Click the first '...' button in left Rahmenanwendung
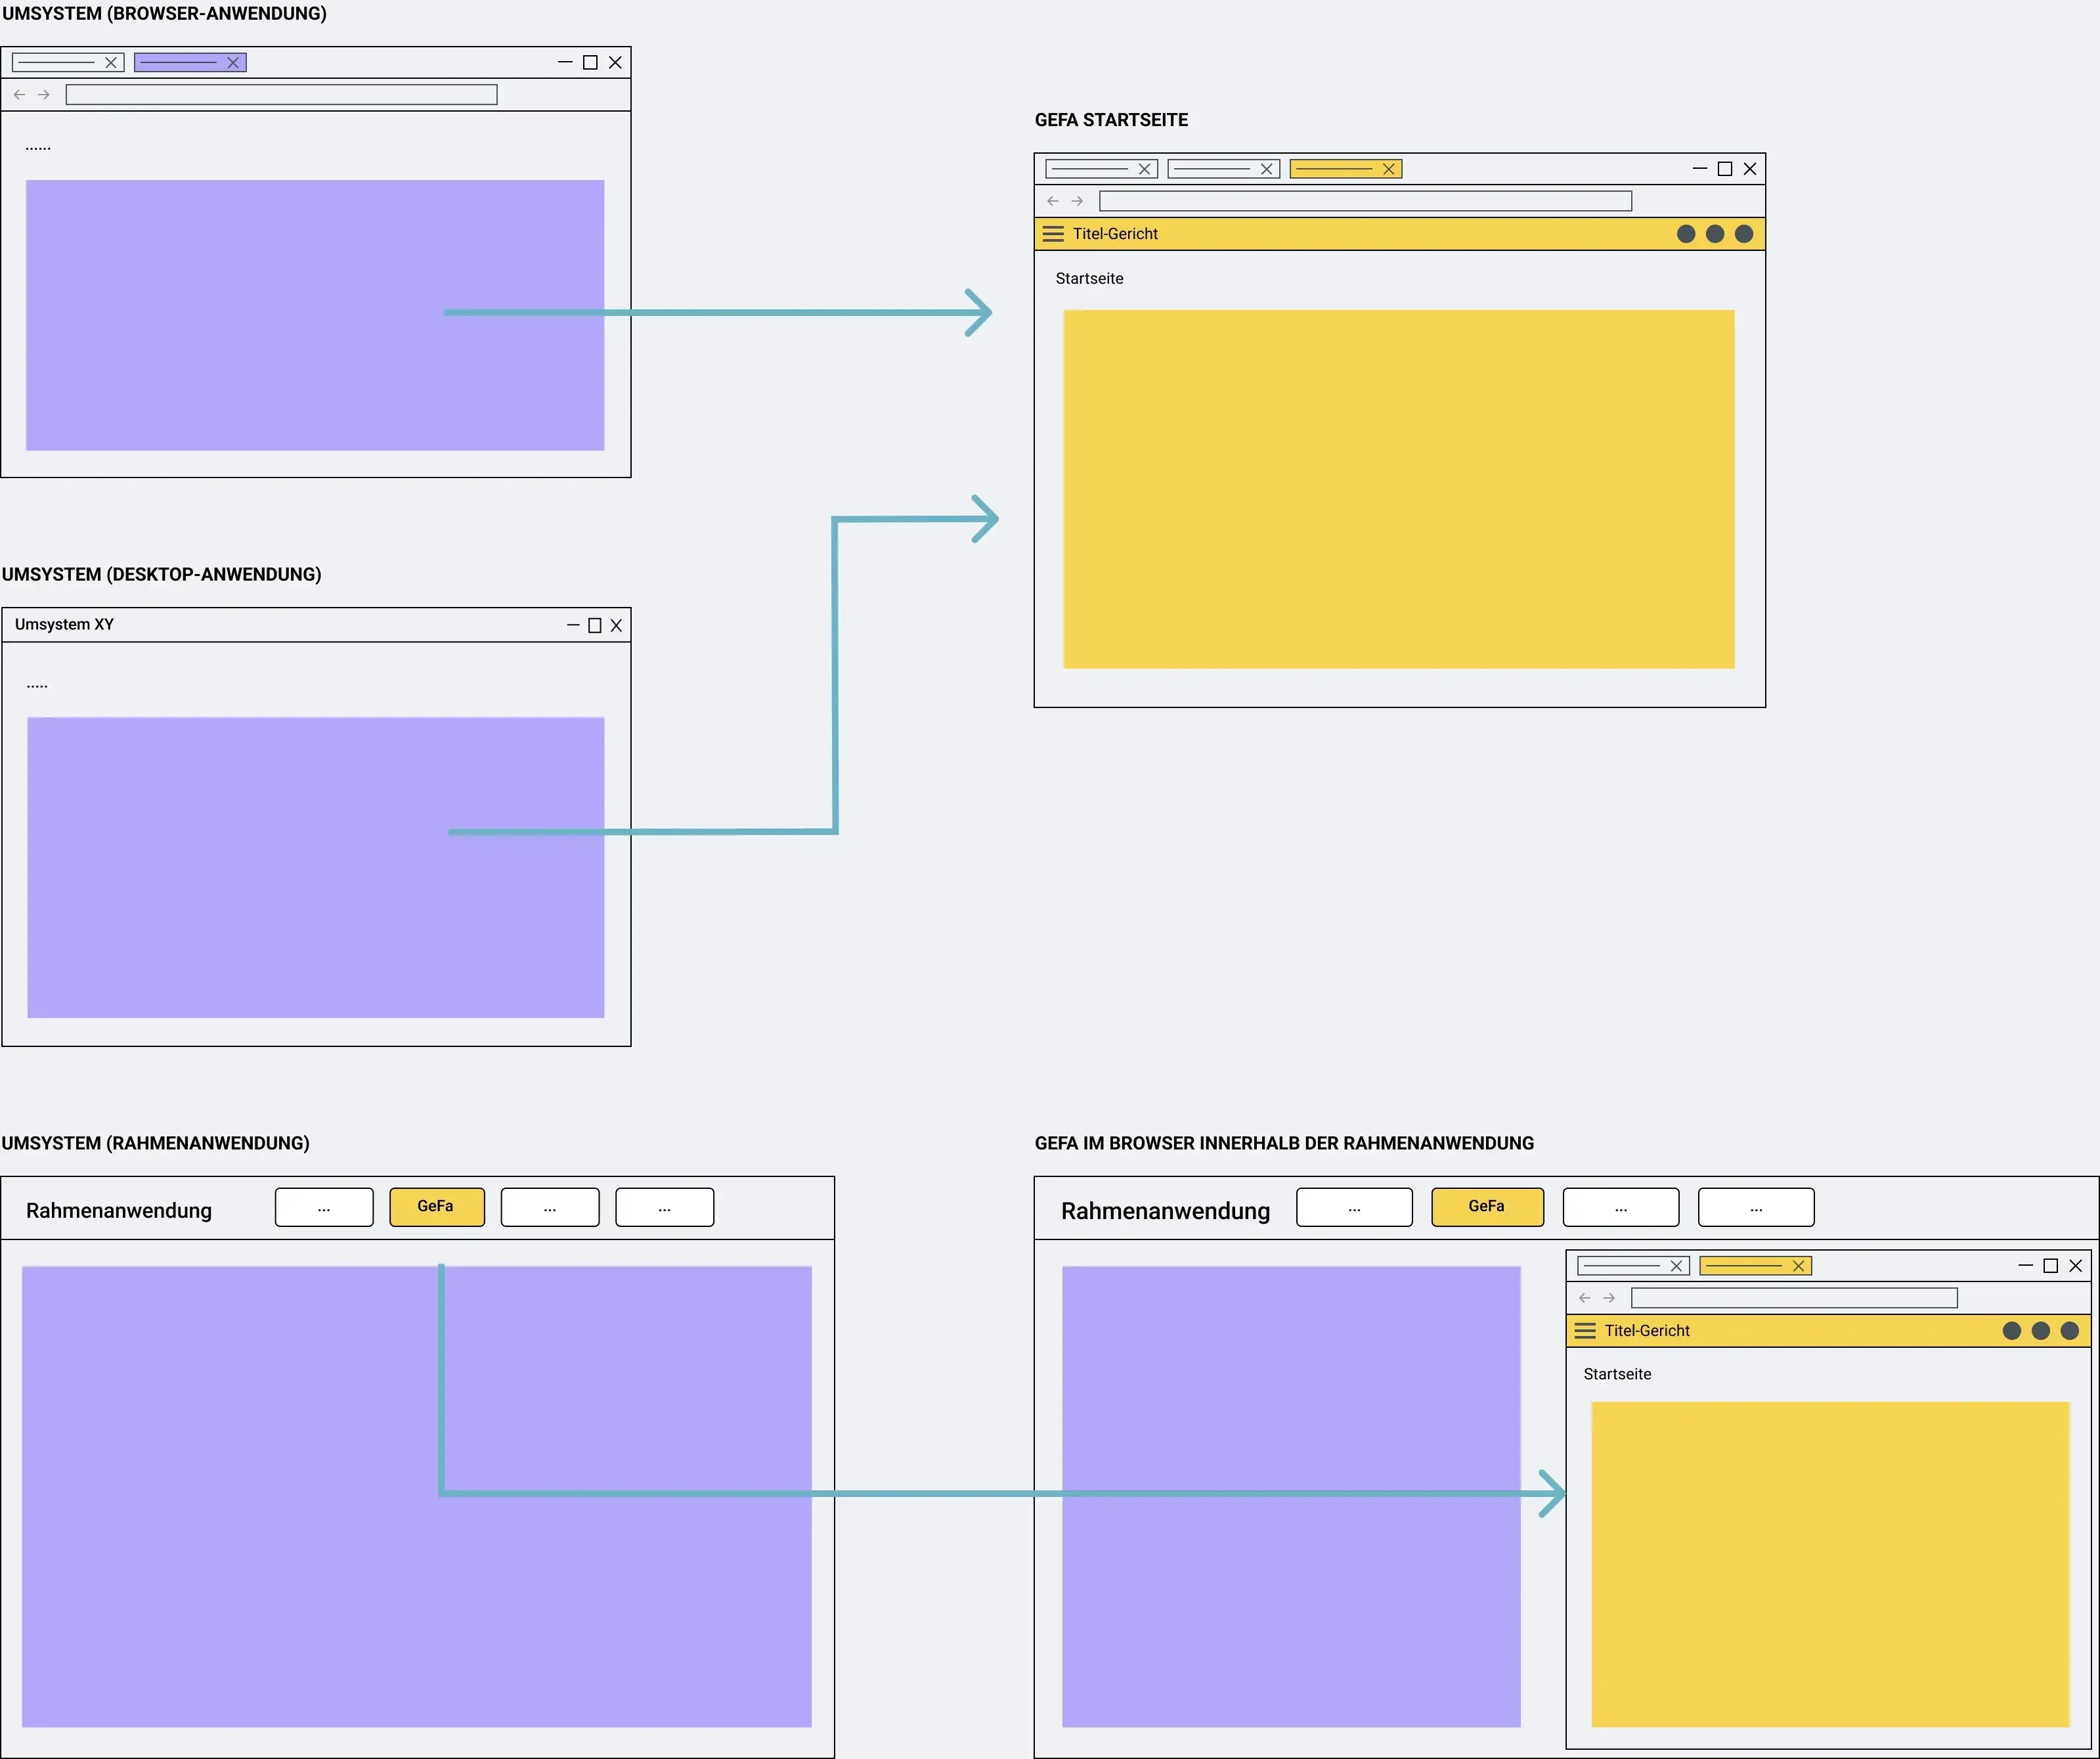Screen dimensions: 2100x1759 (x=324, y=1207)
